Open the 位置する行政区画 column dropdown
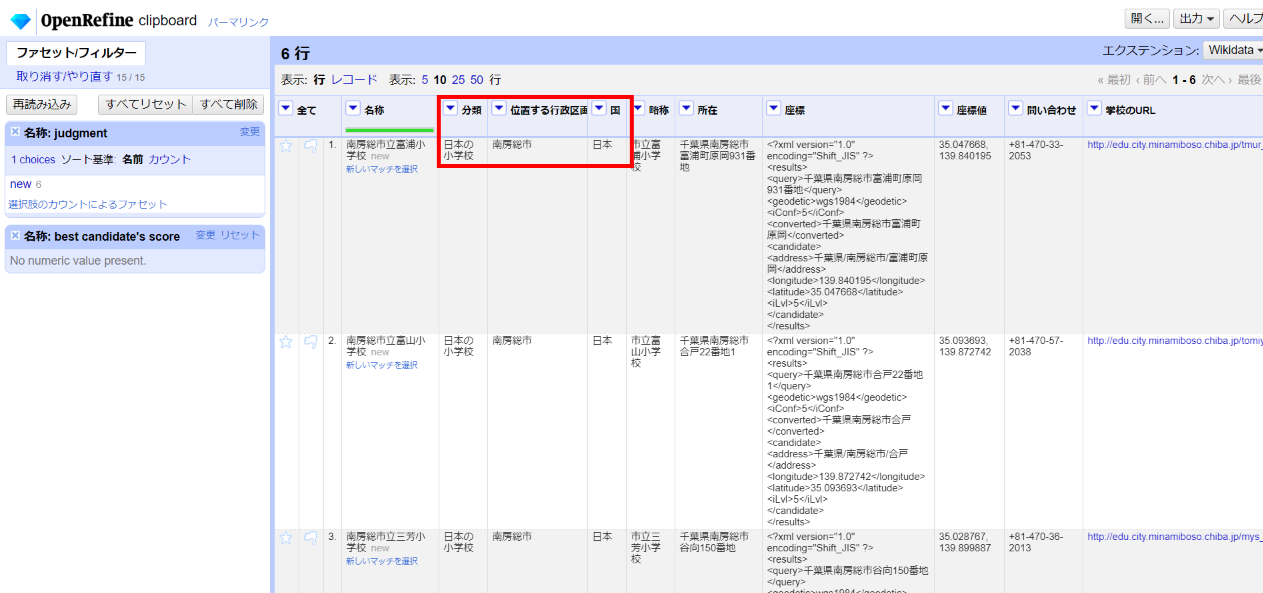 (x=499, y=109)
